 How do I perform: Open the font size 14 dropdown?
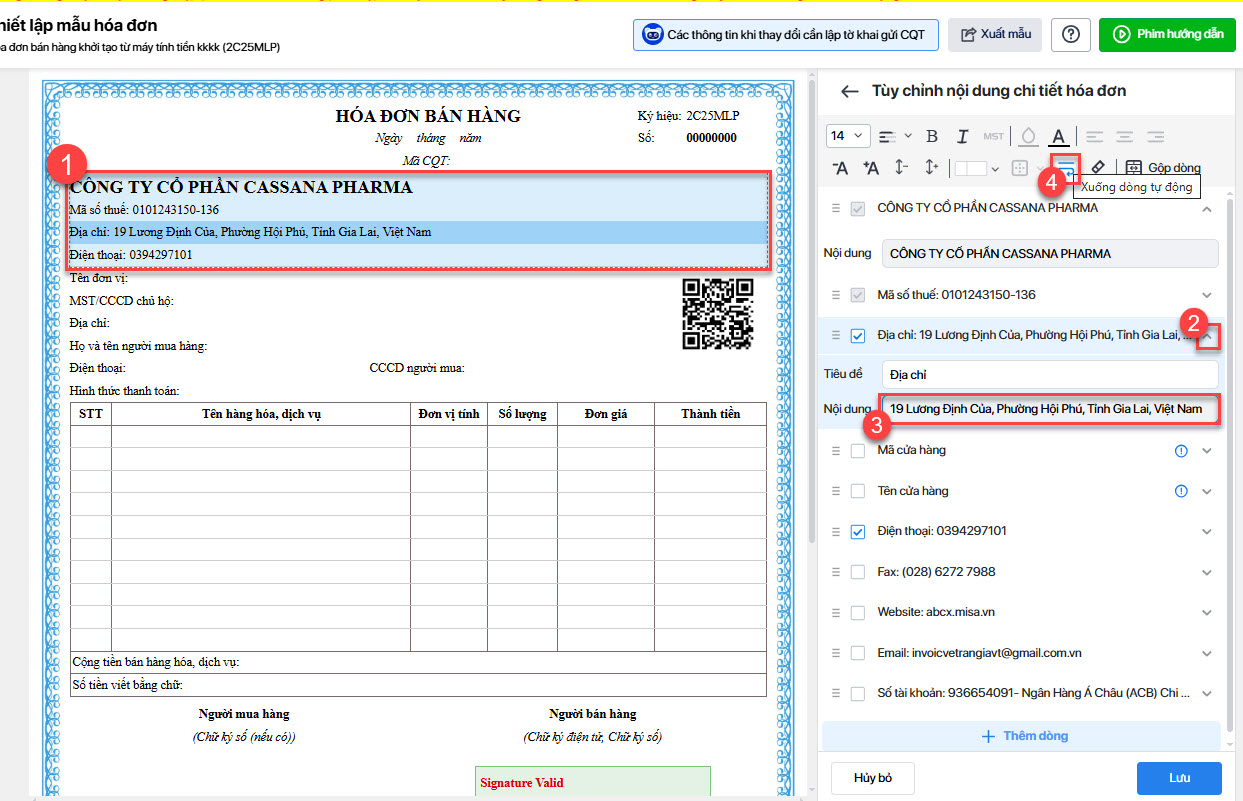click(x=846, y=136)
